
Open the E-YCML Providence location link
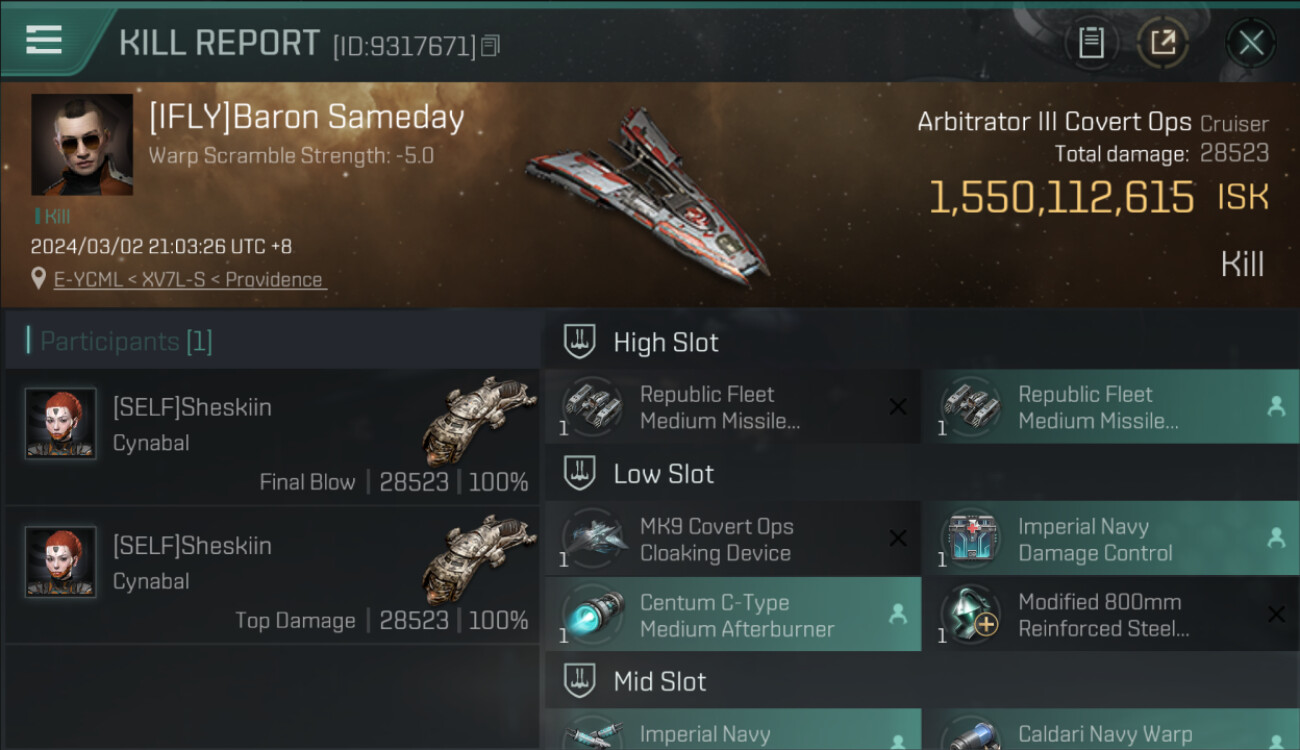(189, 280)
